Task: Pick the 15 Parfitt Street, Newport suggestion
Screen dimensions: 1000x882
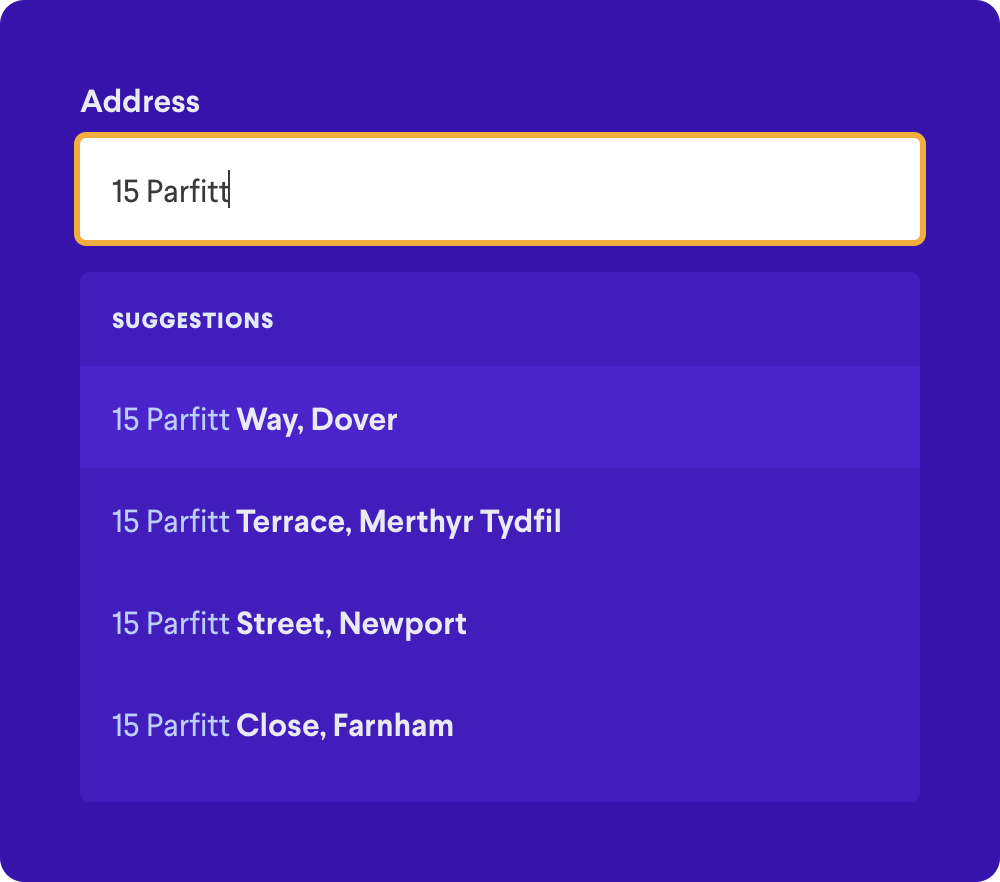Action: tap(500, 622)
